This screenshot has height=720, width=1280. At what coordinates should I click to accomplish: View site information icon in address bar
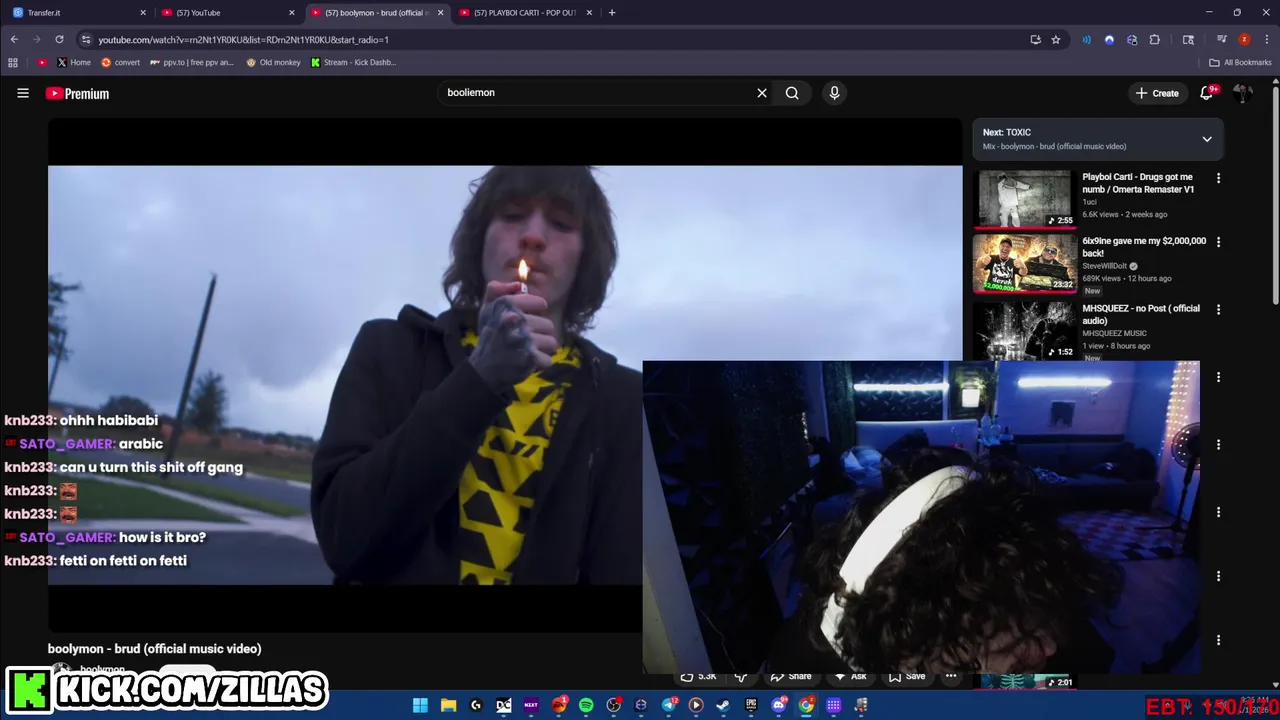coord(86,40)
